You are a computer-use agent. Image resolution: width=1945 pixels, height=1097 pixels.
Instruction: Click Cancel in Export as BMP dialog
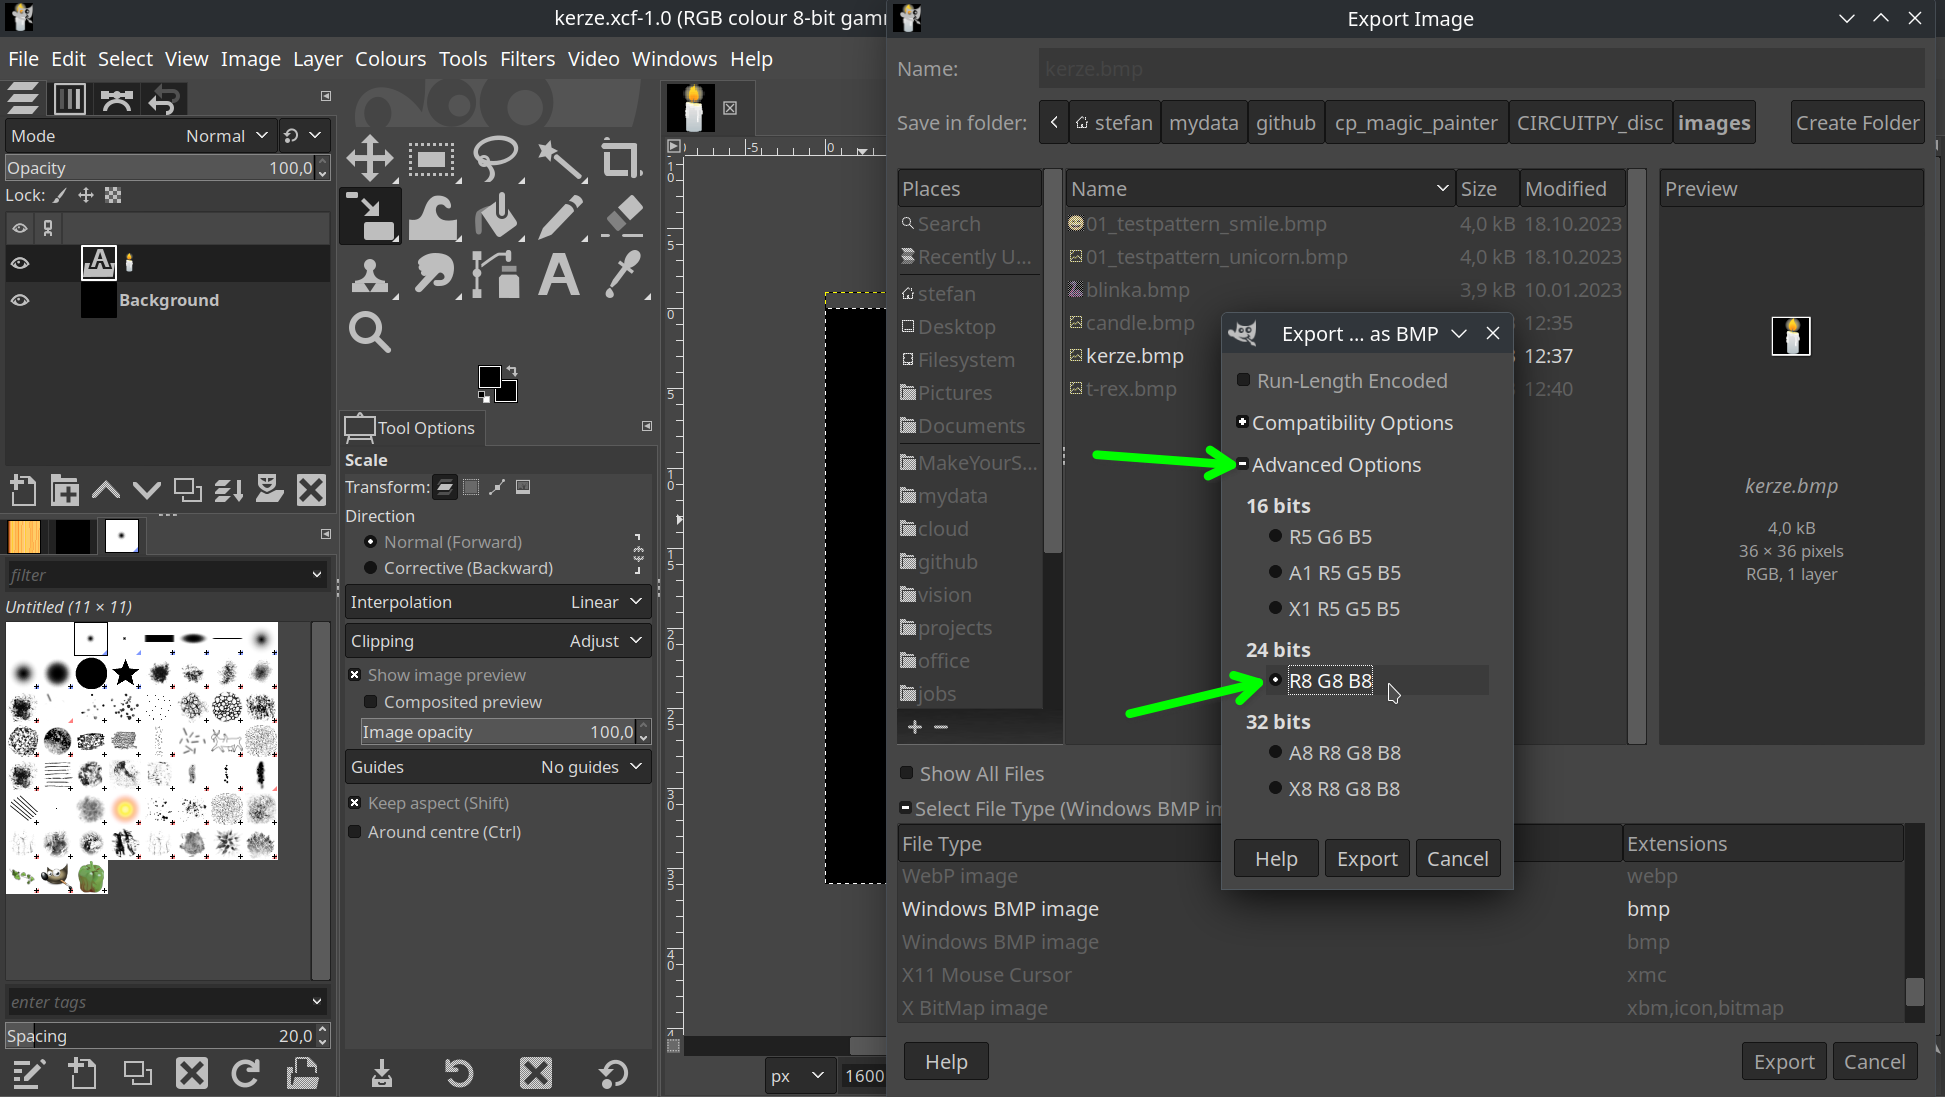click(x=1457, y=858)
